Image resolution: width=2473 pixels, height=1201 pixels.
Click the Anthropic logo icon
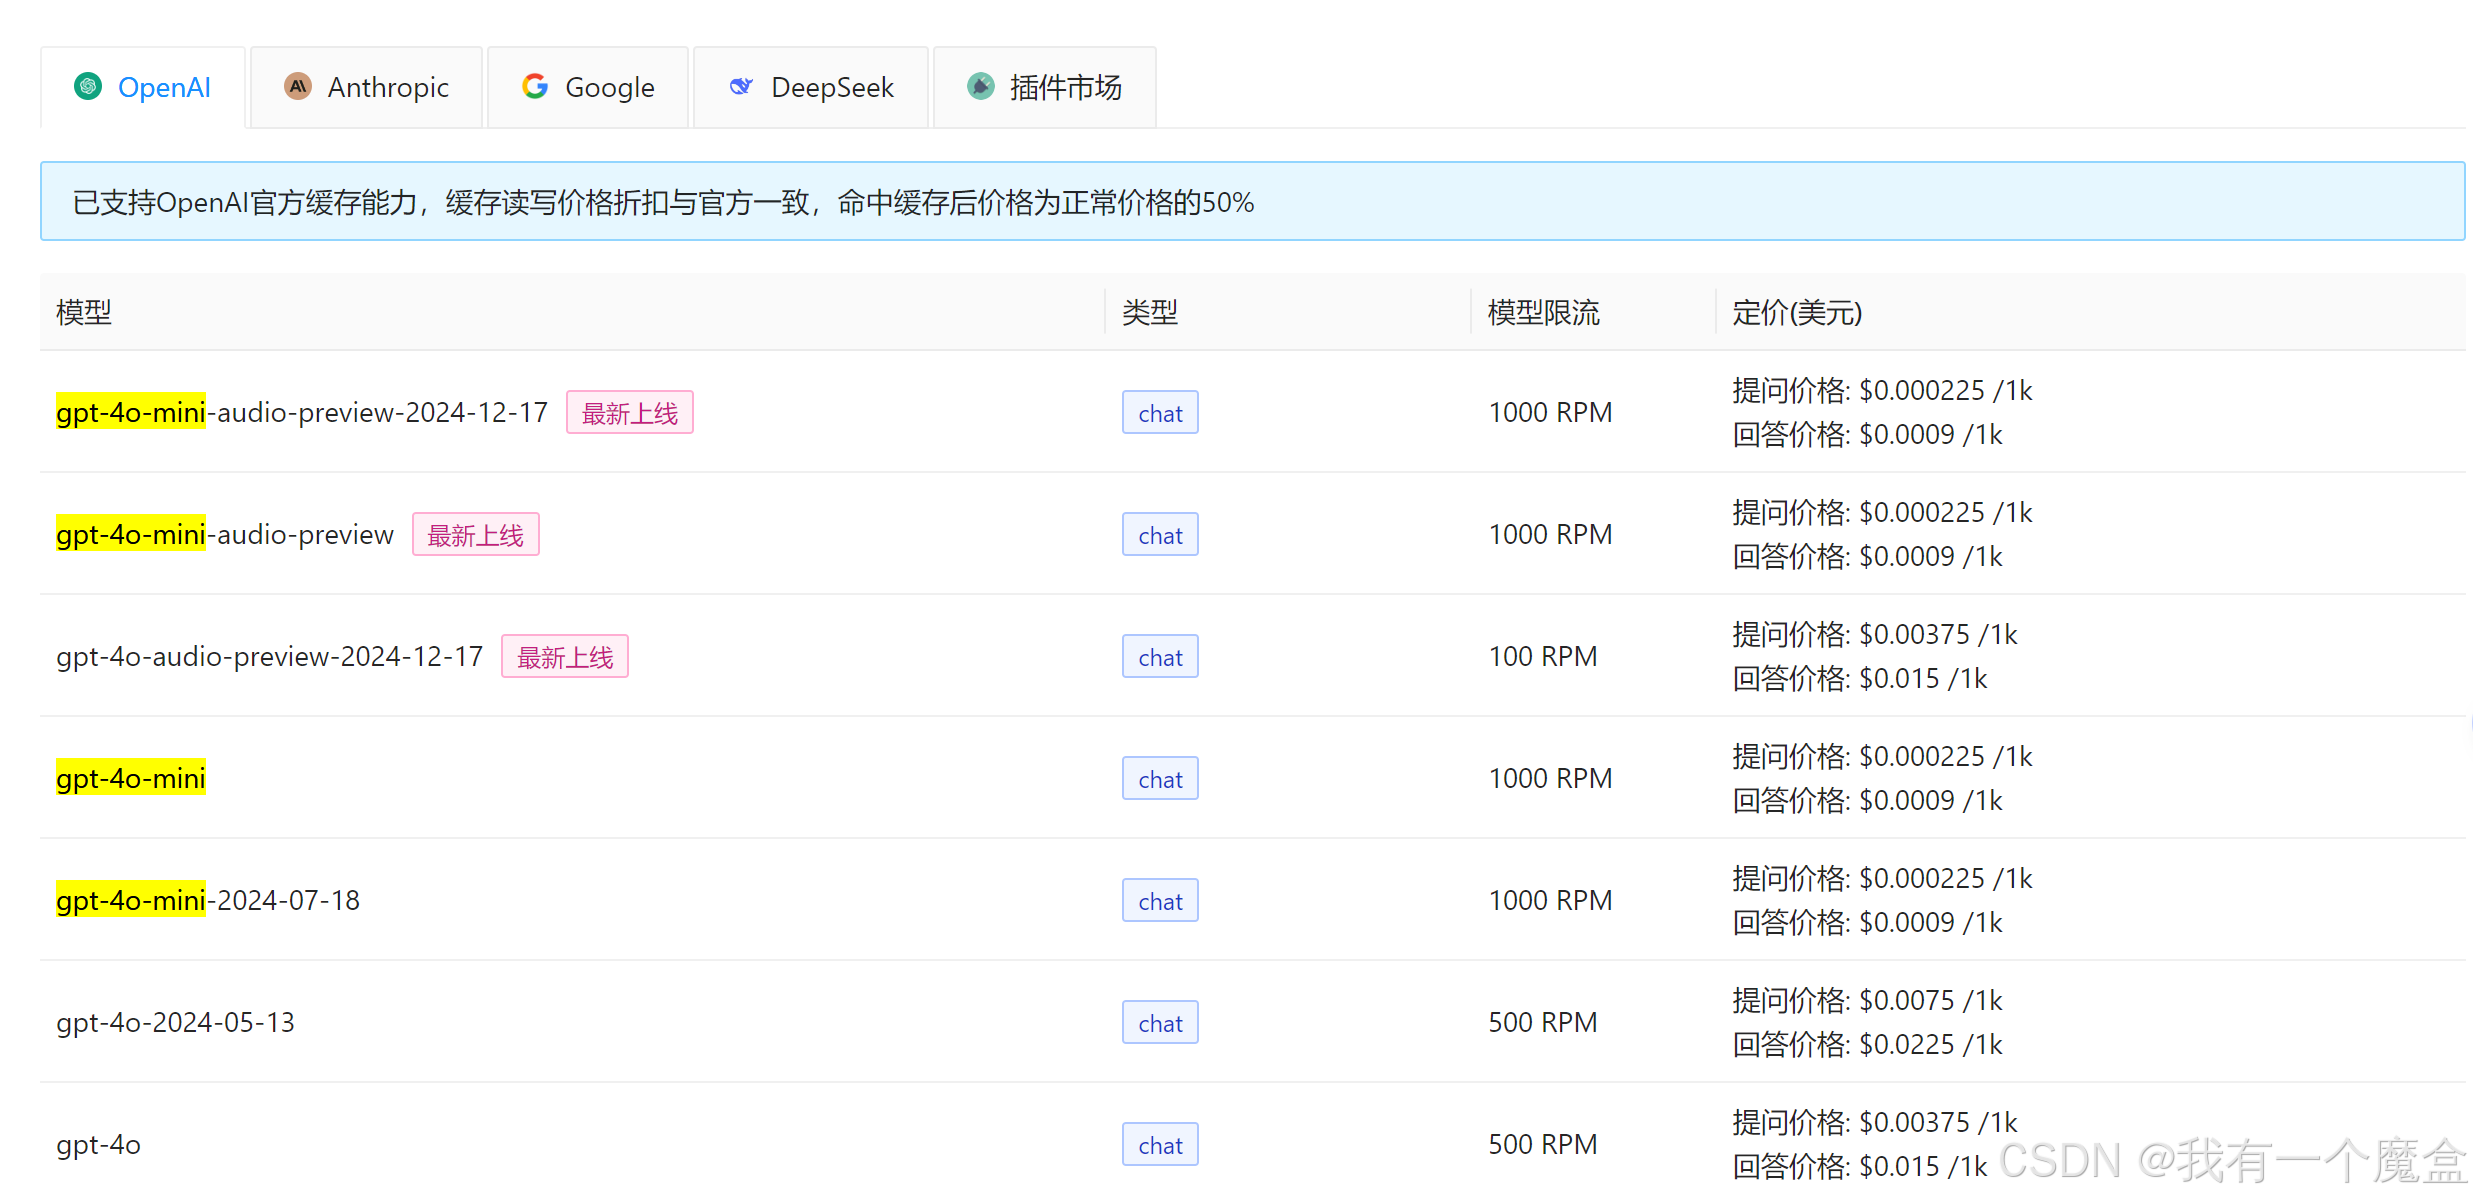click(298, 87)
